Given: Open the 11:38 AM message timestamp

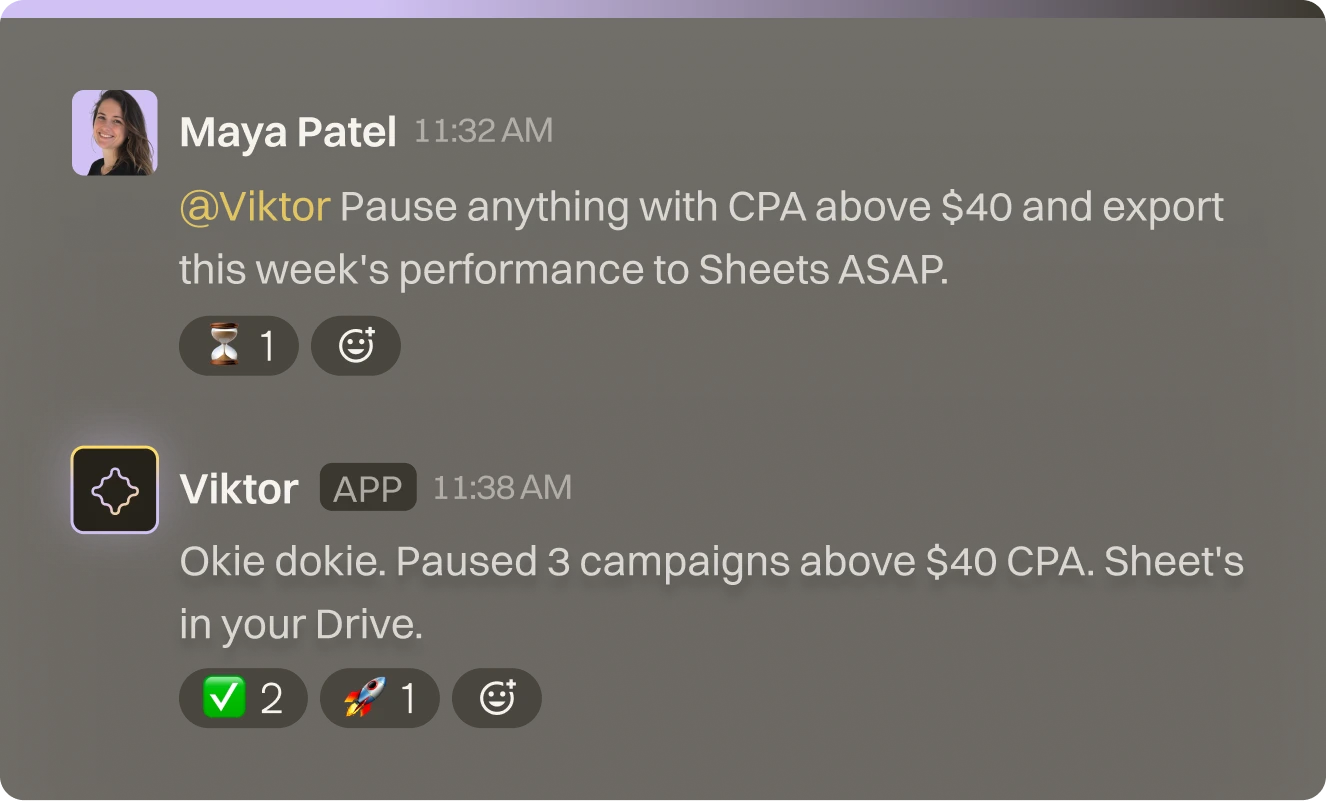Looking at the screenshot, I should tap(502, 488).
